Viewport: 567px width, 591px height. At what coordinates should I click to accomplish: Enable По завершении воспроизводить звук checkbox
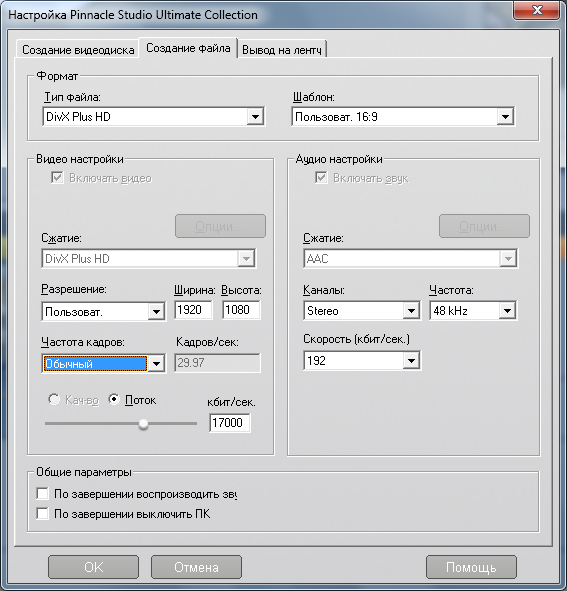43,493
